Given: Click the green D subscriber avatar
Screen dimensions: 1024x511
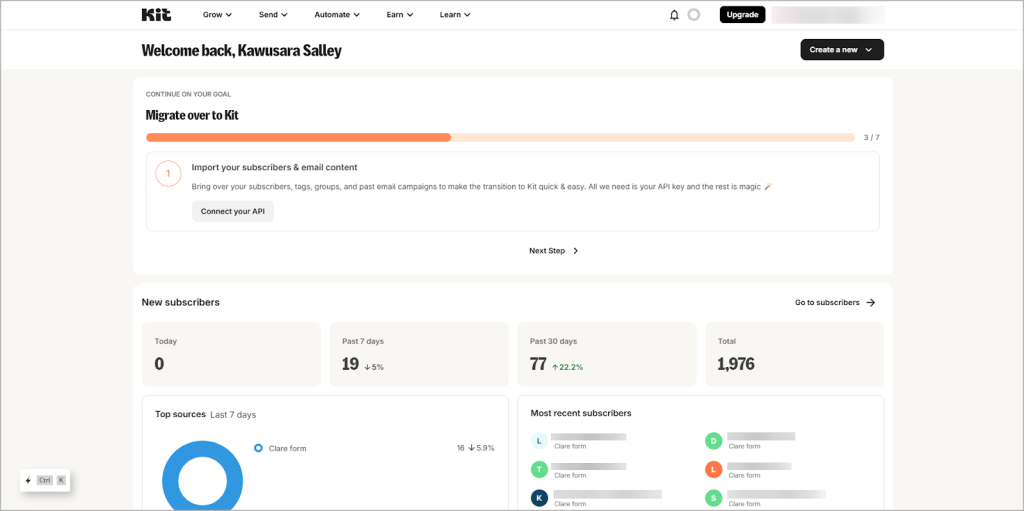Looking at the screenshot, I should [713, 440].
